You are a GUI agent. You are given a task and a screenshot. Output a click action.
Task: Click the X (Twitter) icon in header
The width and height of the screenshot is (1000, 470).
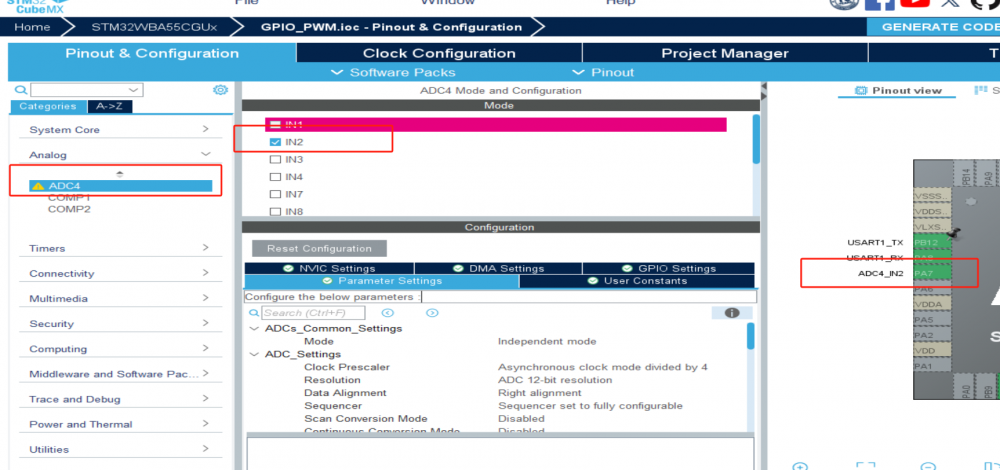[948, 3]
